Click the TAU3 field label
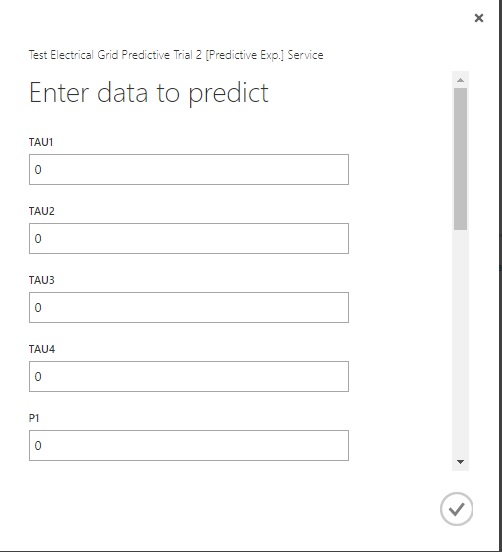 (x=42, y=280)
